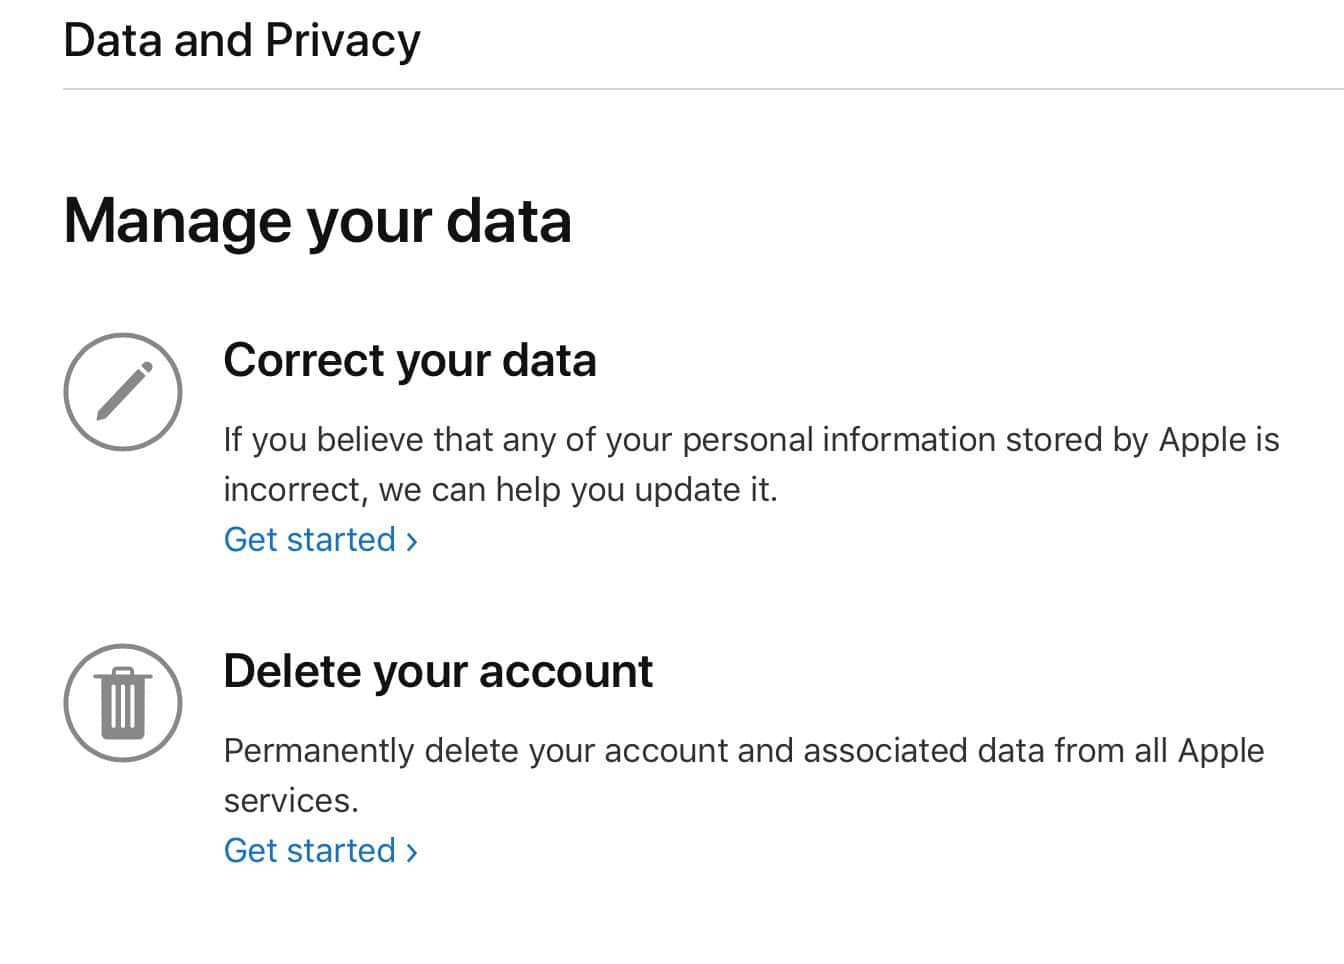Screen dimensions: 1344x964
Task: Click the word 'account' in Delete your account heading
Action: coord(566,671)
